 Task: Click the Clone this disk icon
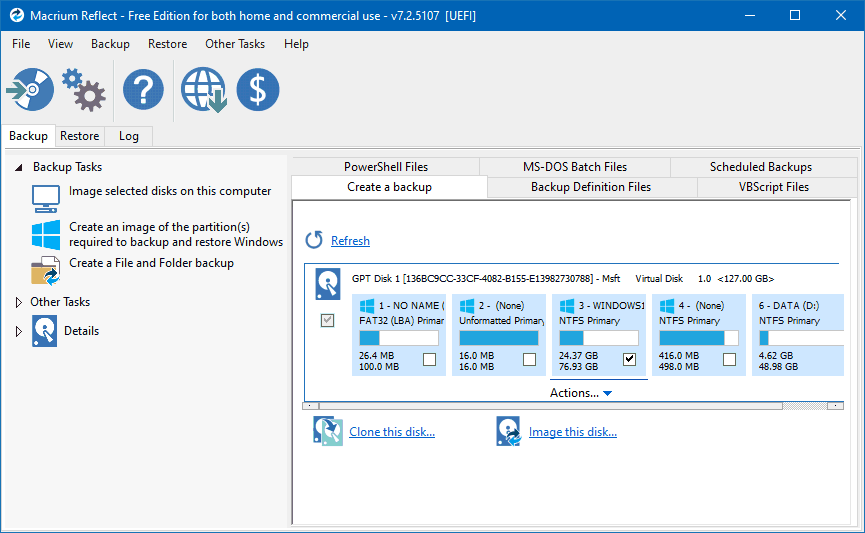[x=328, y=431]
